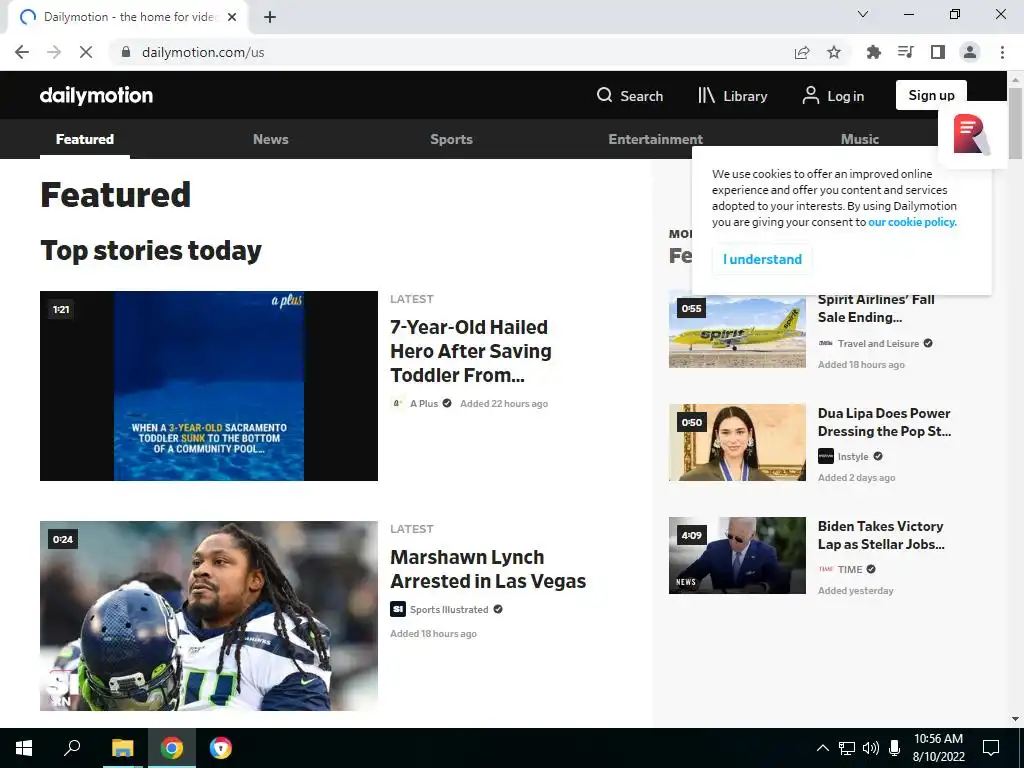Open the Marshawn Lynch video thumbnail

(209, 616)
